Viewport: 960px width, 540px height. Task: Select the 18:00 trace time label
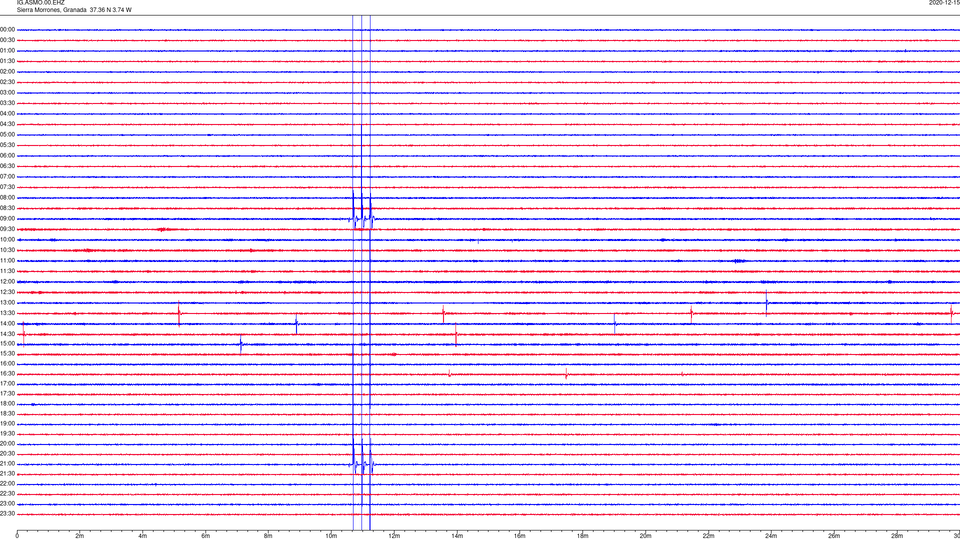point(7,403)
